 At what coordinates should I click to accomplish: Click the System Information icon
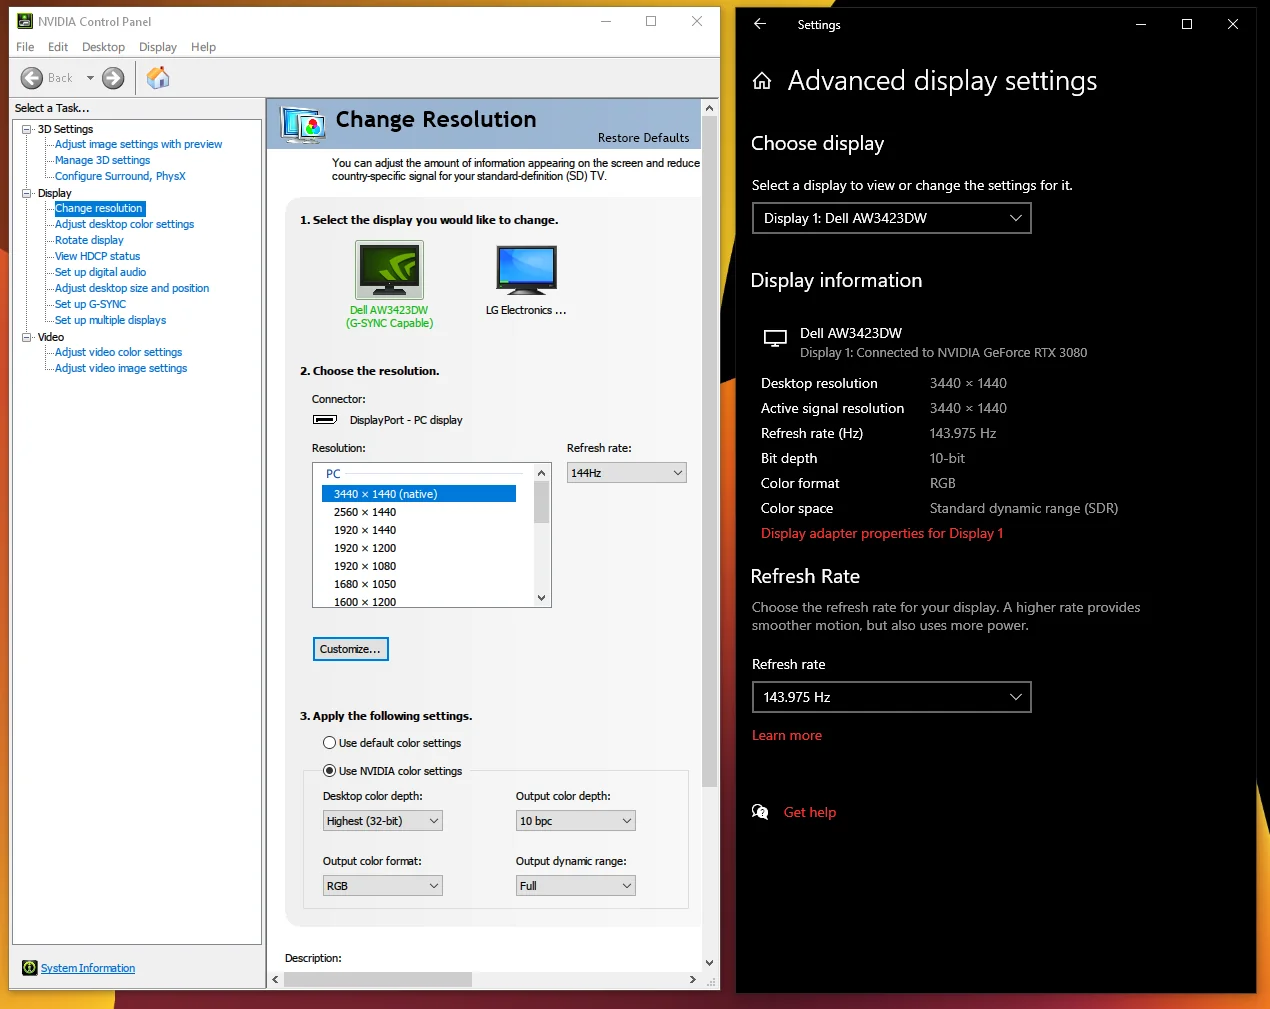click(30, 968)
